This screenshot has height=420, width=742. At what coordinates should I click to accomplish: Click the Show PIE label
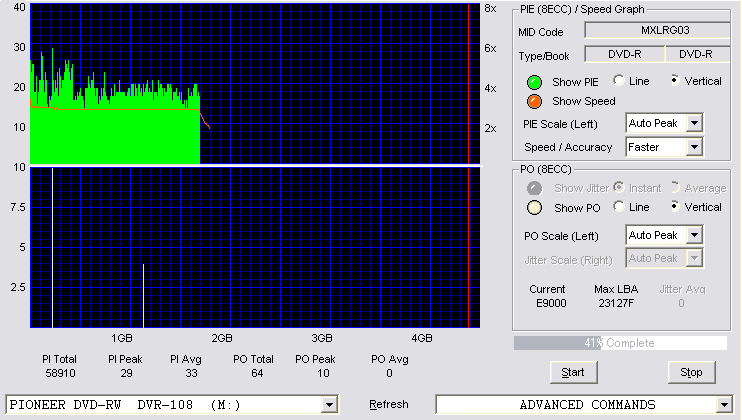(x=575, y=82)
